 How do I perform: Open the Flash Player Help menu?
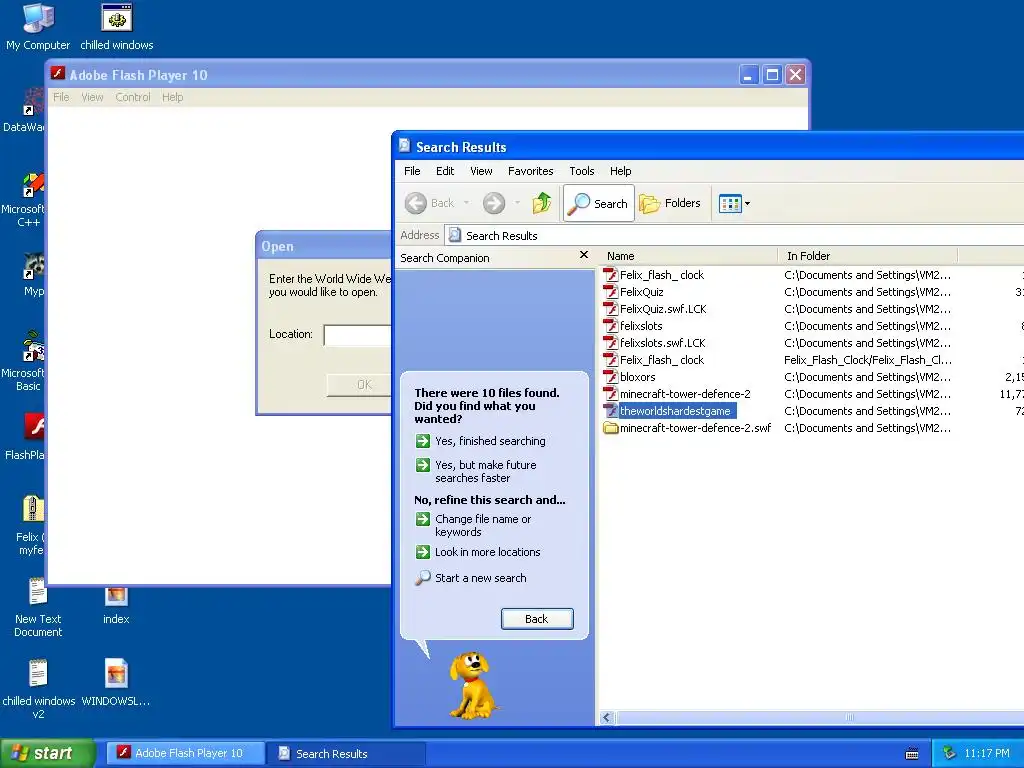(172, 97)
